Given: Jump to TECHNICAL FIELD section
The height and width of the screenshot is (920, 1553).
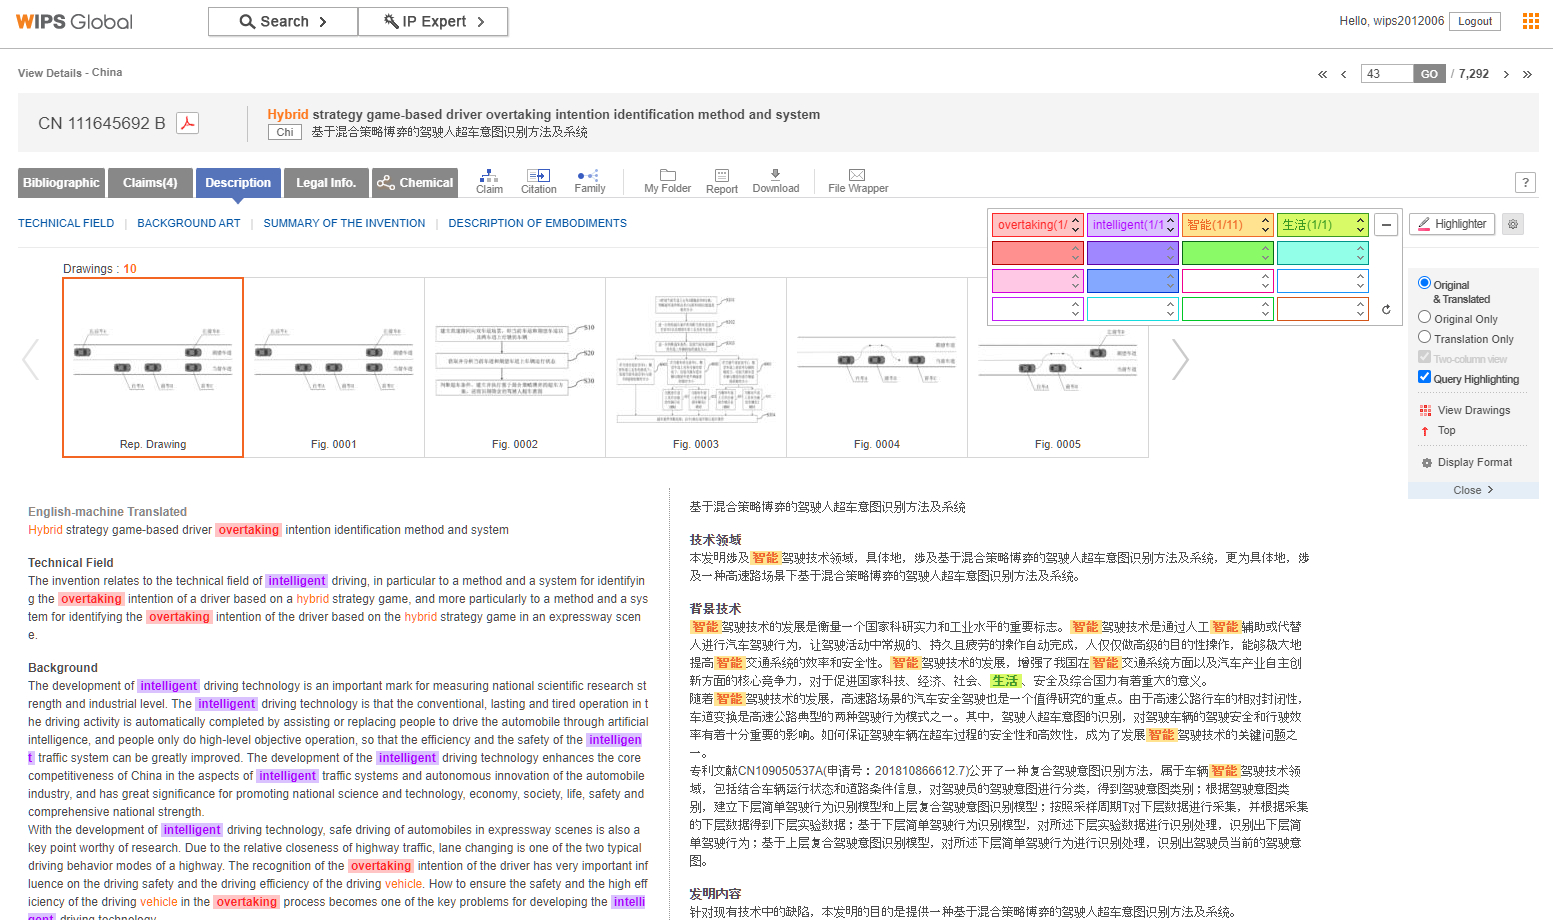Looking at the screenshot, I should [66, 223].
